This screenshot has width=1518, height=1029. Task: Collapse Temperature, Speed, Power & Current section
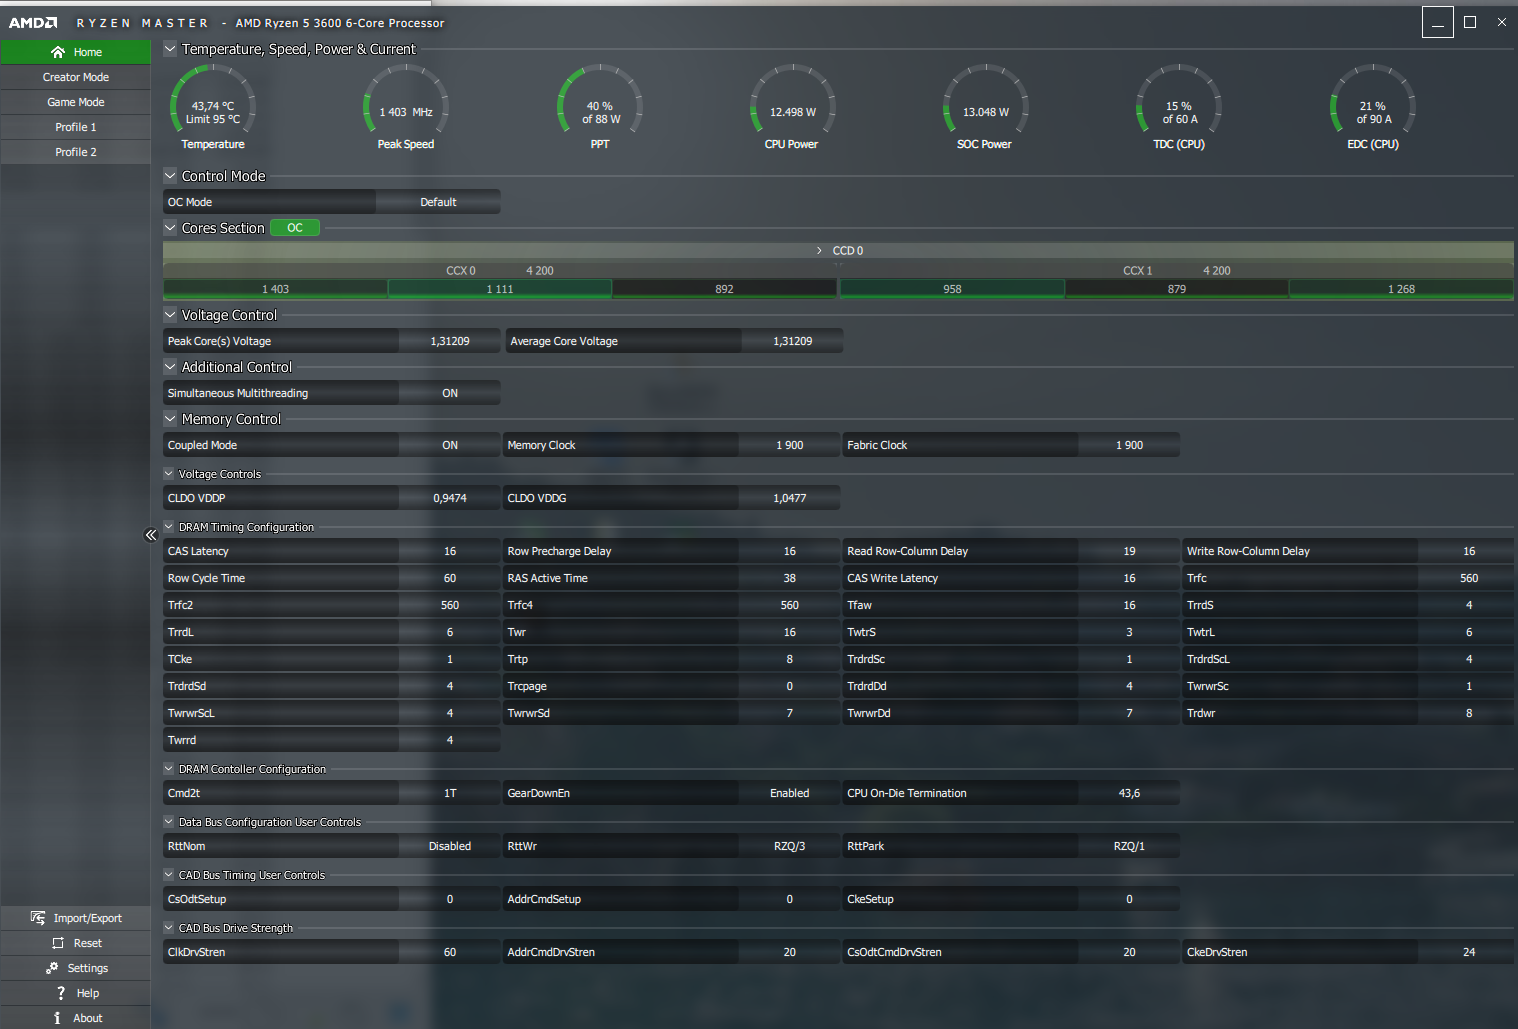coord(170,49)
